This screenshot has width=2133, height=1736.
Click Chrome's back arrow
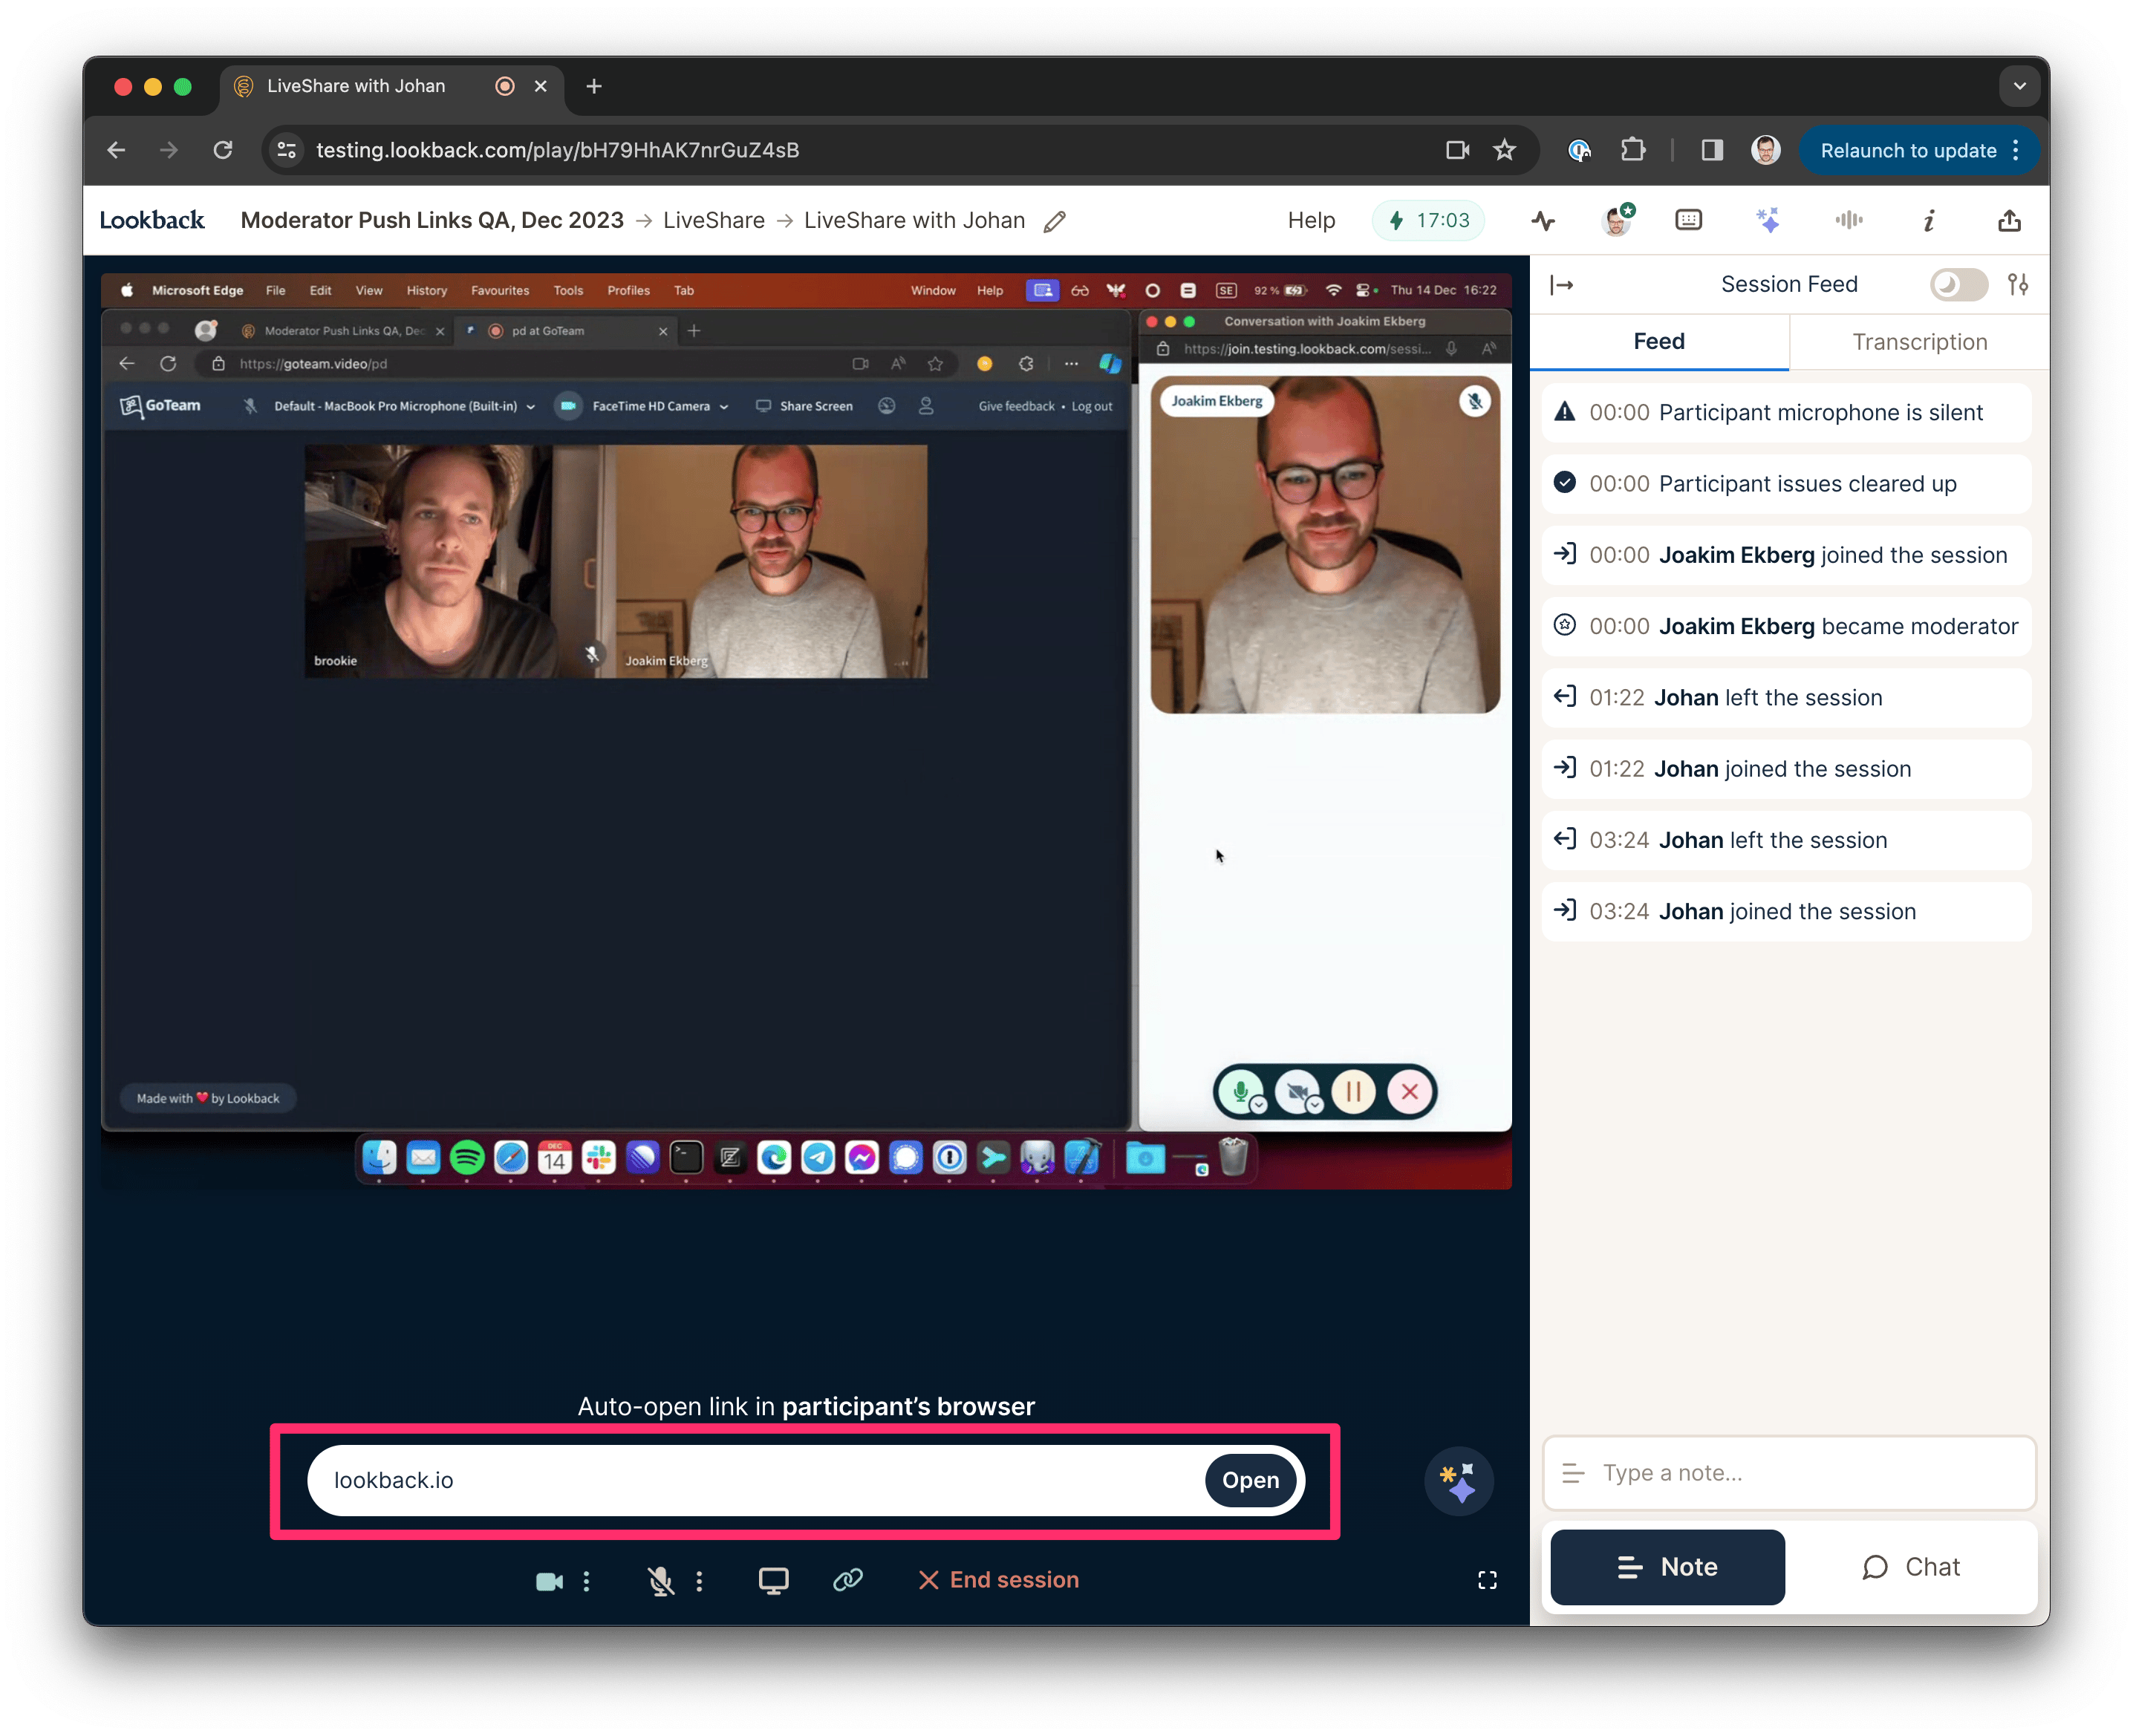116,150
